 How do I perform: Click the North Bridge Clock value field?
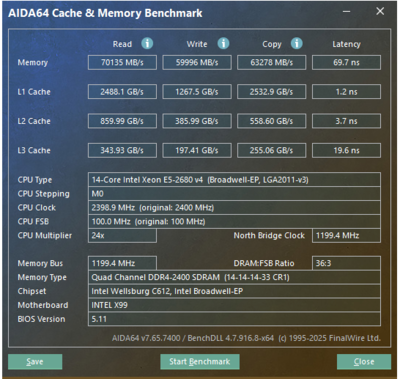coord(346,235)
